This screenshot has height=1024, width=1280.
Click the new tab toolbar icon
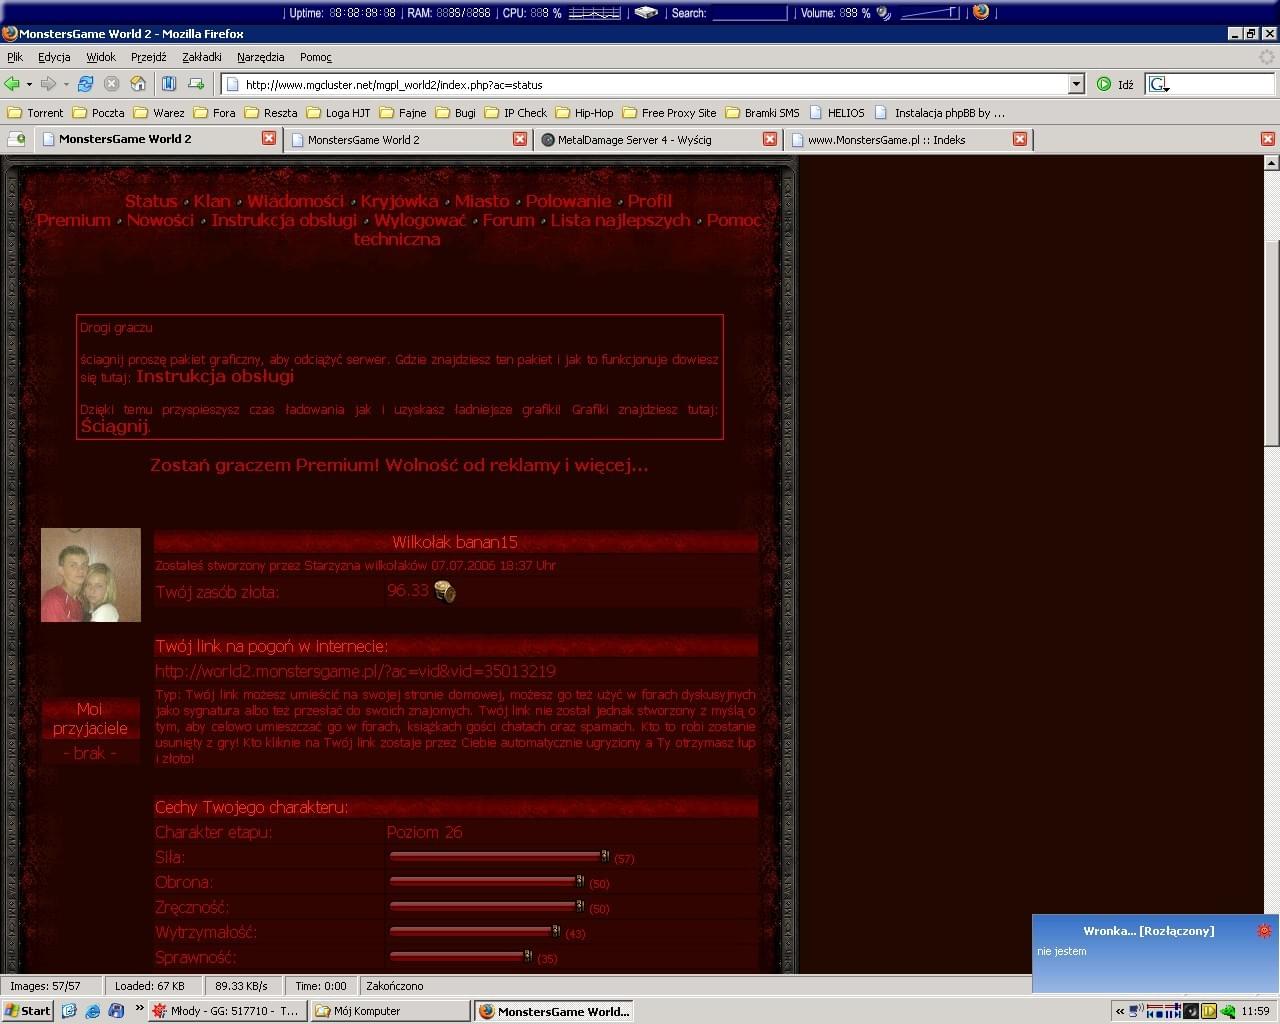tap(196, 84)
